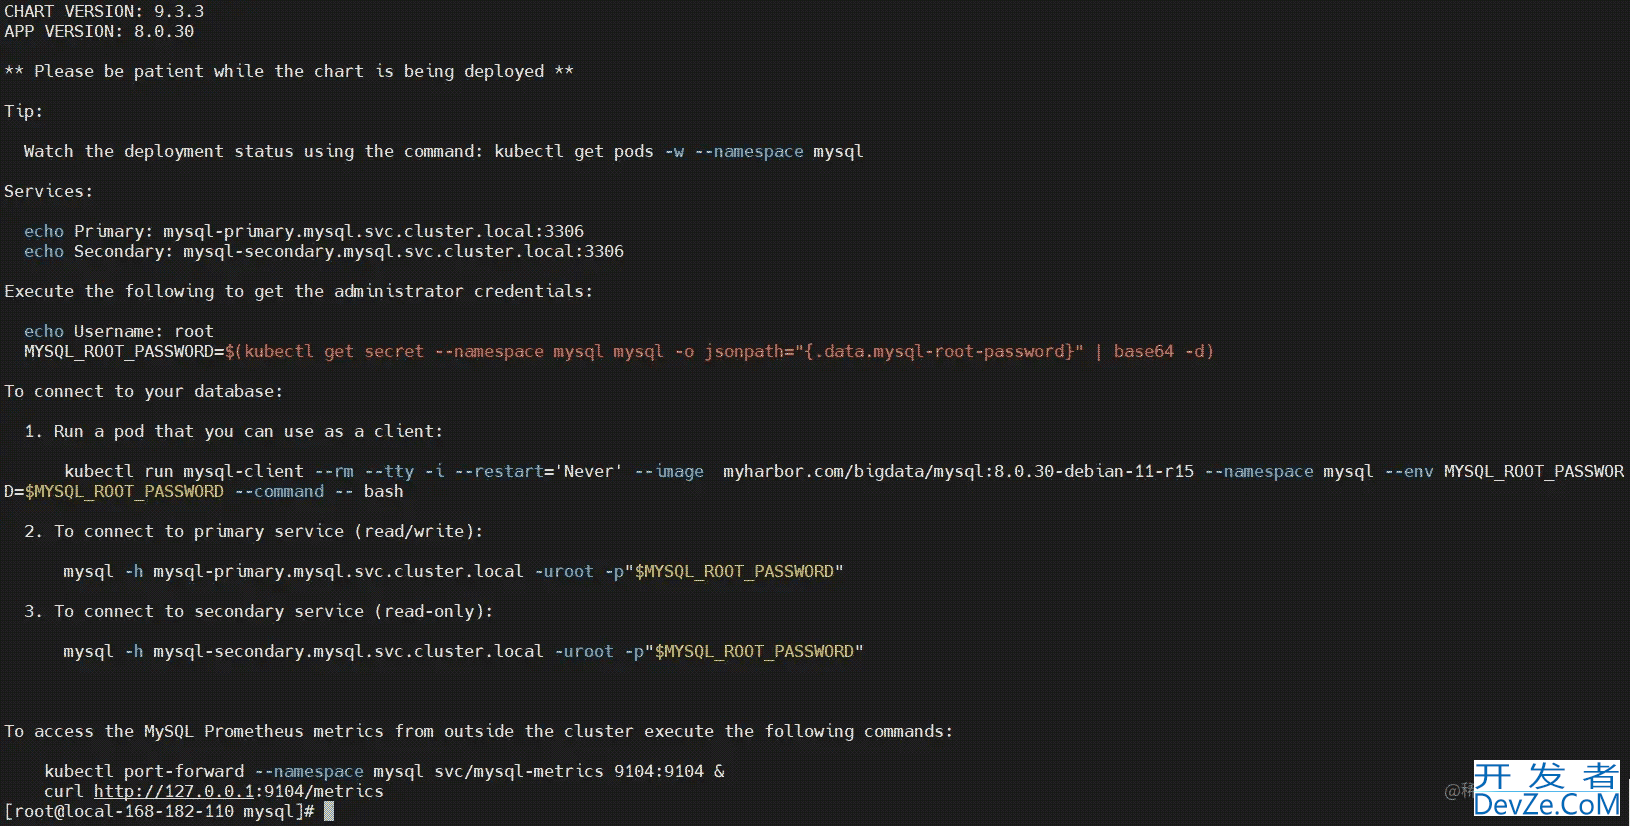Click the Secondary mysql-secondary.mysql.svc.cluster.local:3306 line
Viewport: 1630px width, 826px height.
[324, 251]
